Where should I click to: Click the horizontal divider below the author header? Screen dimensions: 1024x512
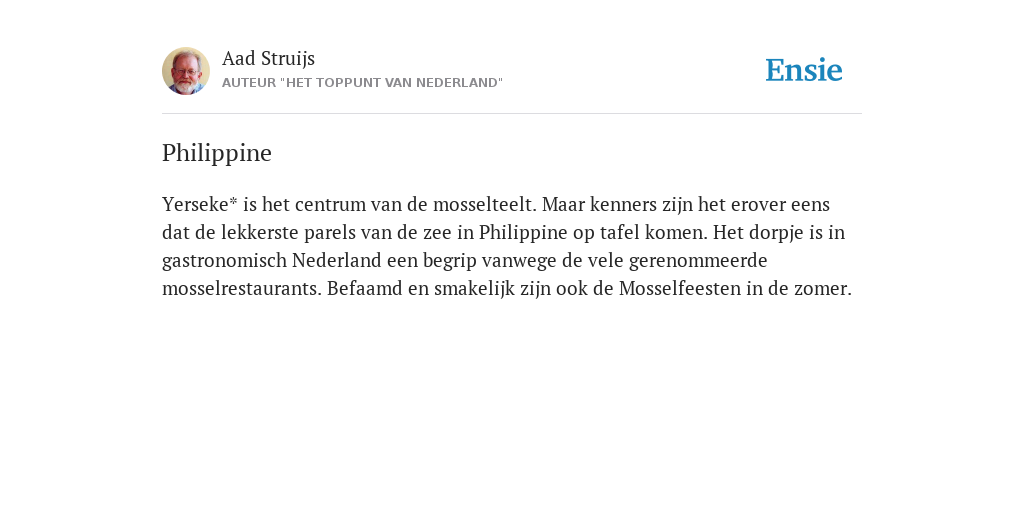pyautogui.click(x=512, y=114)
